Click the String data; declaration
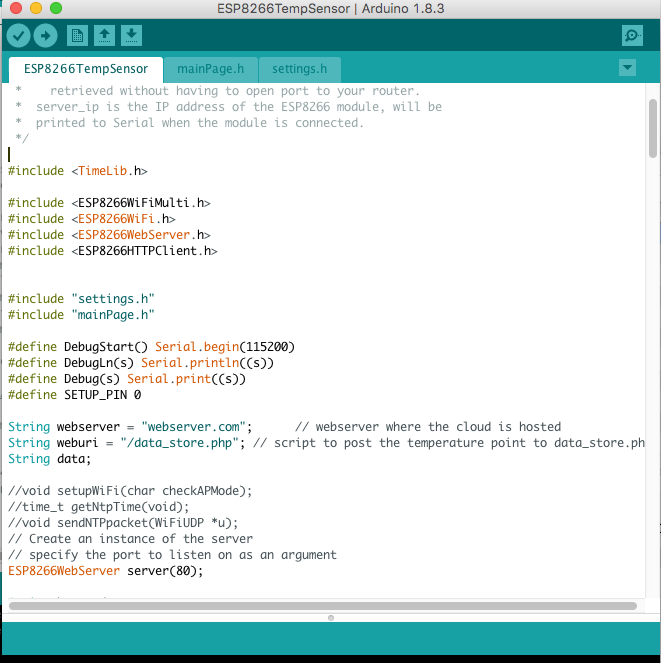The image size is (661, 663). pyautogui.click(x=49, y=459)
